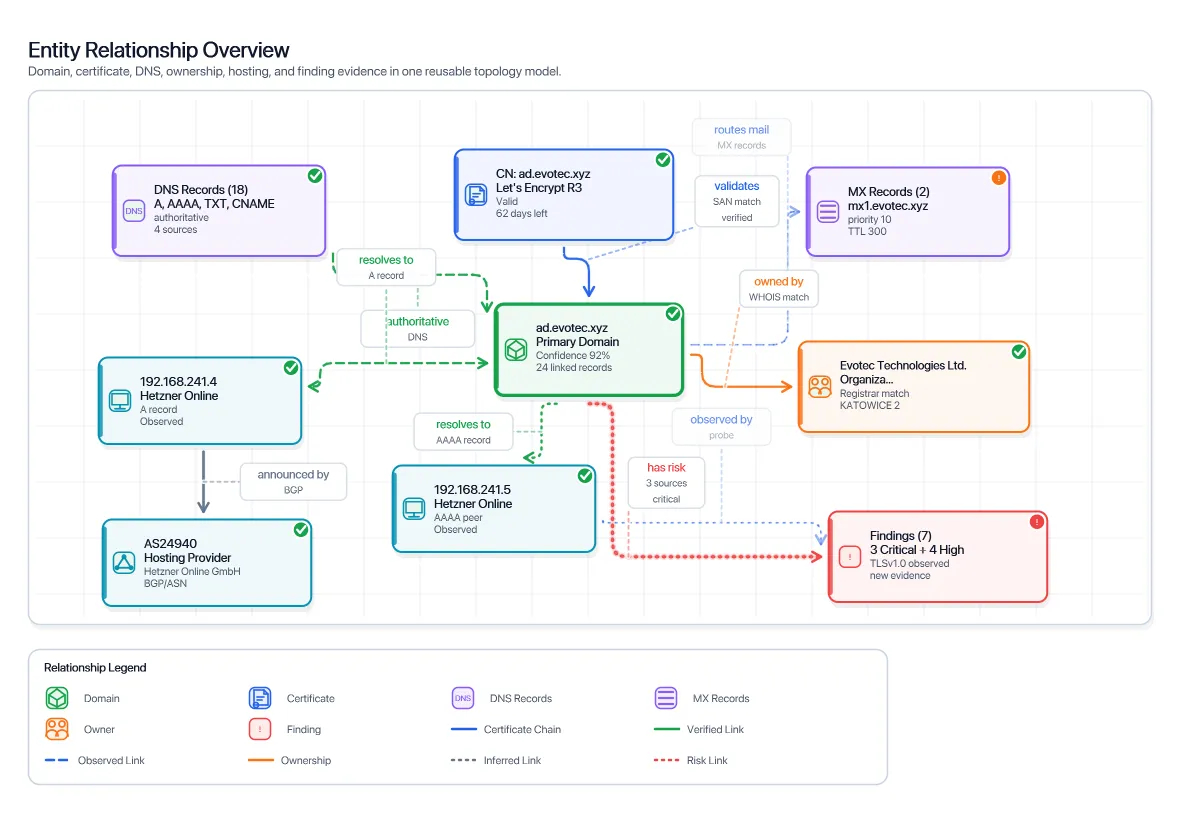Click green check badge on 192.168.241.4 node
Viewport: 1180px width, 813px height.
coord(291,367)
